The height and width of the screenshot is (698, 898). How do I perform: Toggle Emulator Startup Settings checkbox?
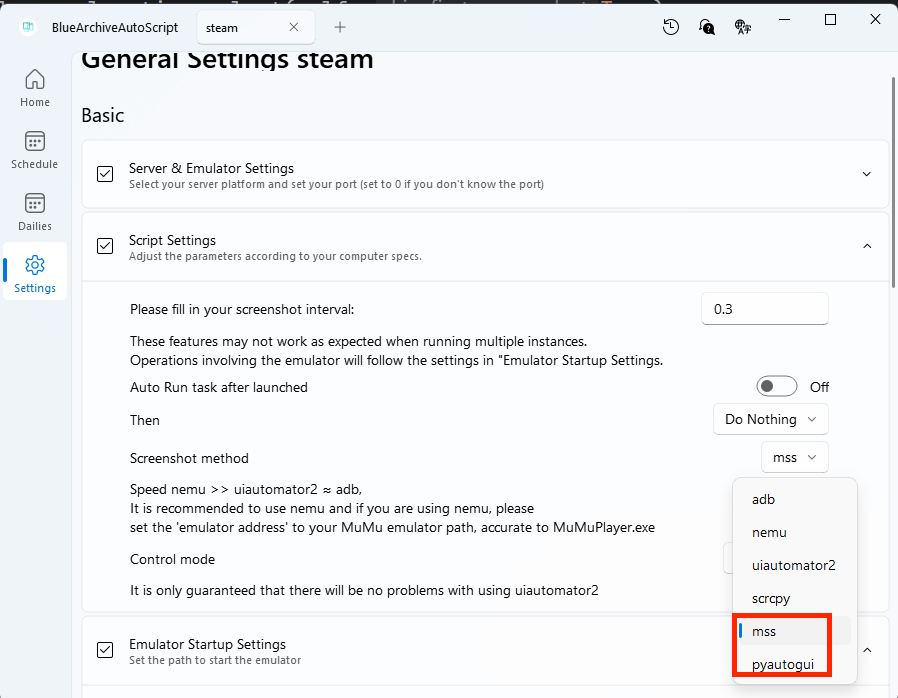pyautogui.click(x=105, y=650)
